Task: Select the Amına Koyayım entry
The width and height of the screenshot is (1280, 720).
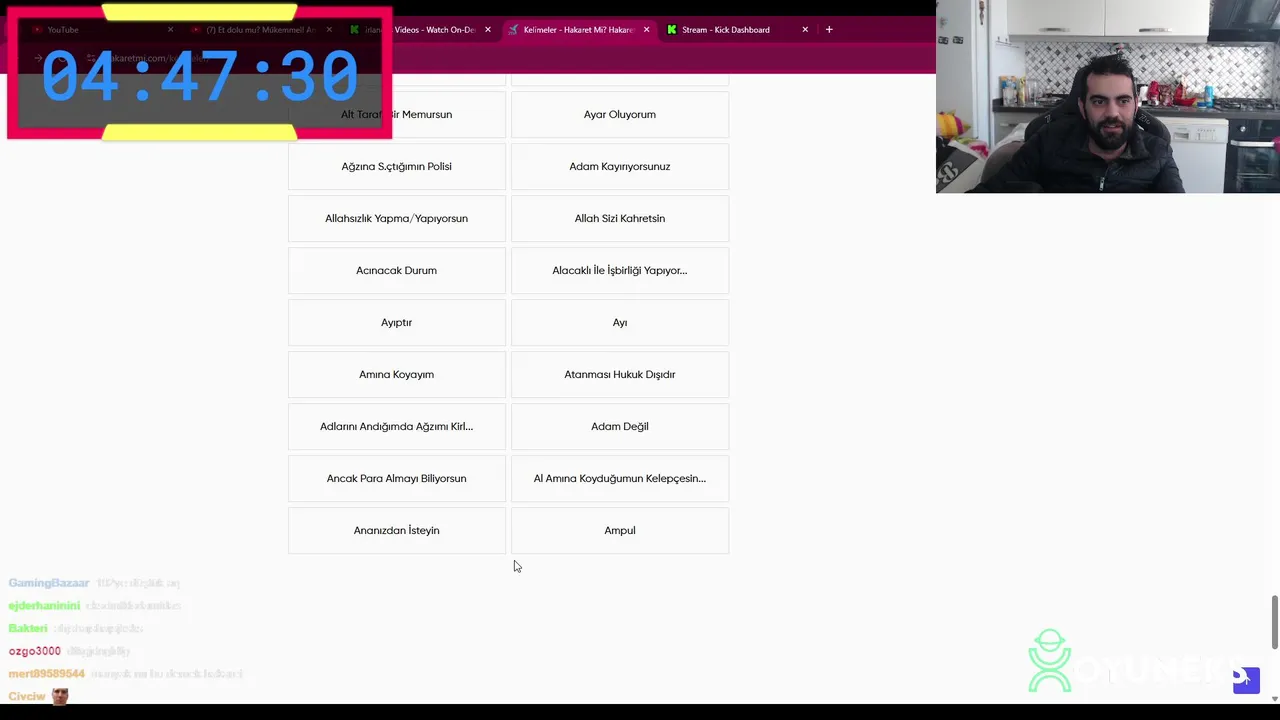Action: (397, 374)
